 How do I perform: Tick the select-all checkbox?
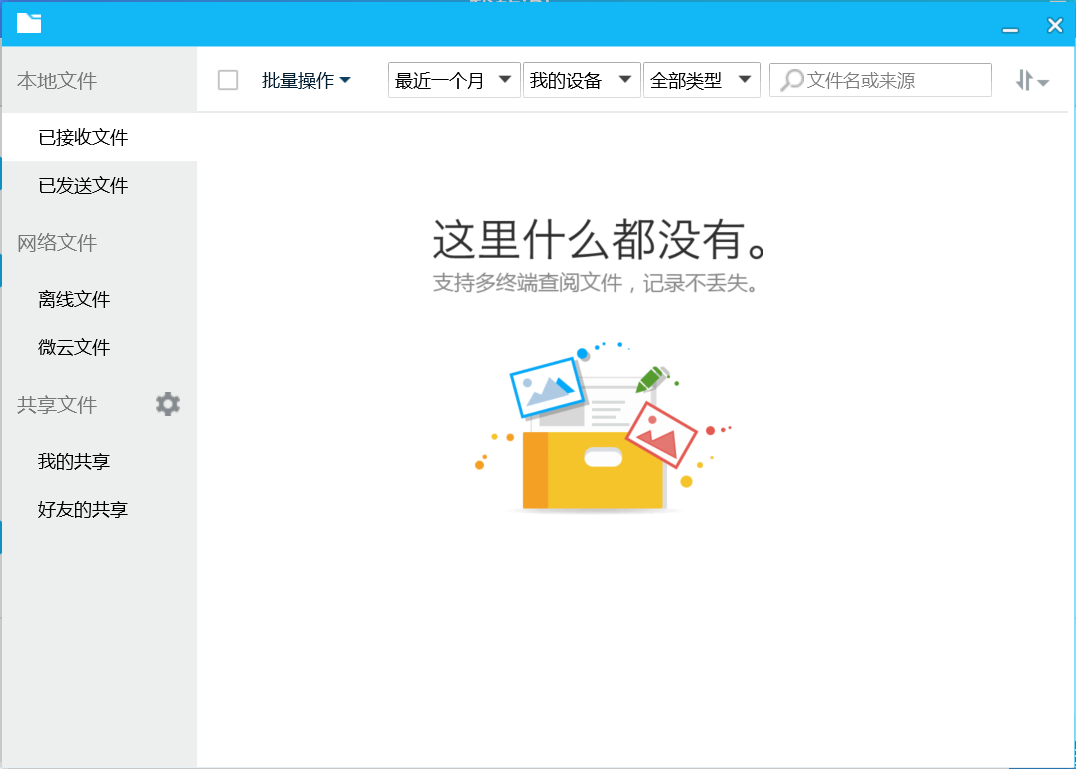[228, 80]
